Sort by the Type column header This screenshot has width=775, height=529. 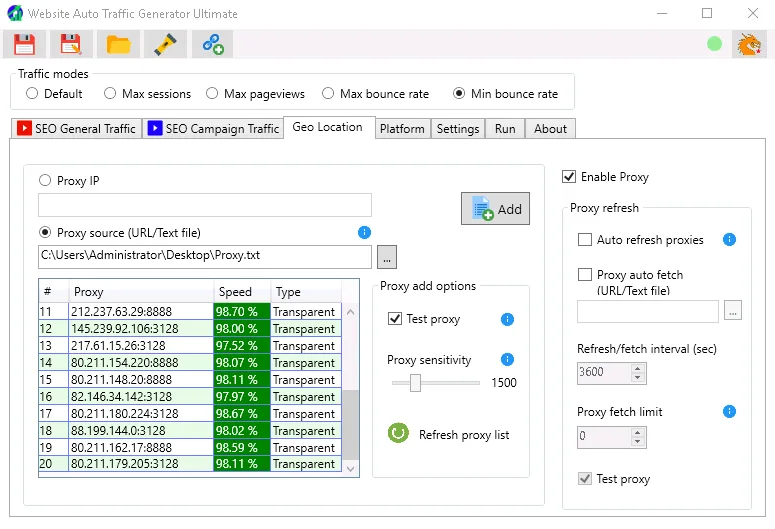tap(306, 292)
